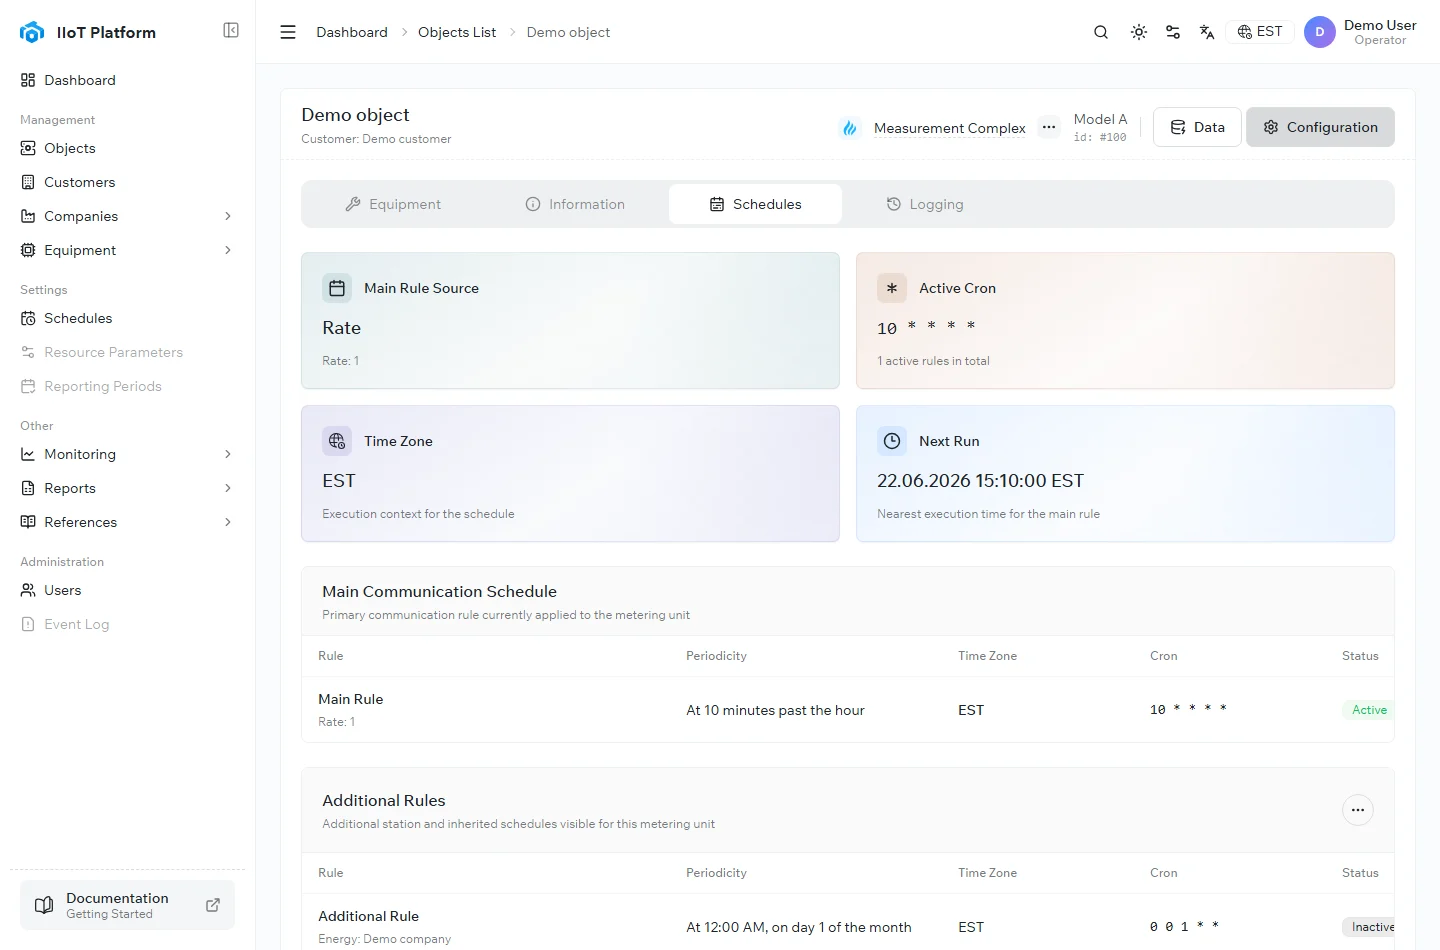
Task: Click the Customers building icon in sidebar
Action: (x=28, y=182)
